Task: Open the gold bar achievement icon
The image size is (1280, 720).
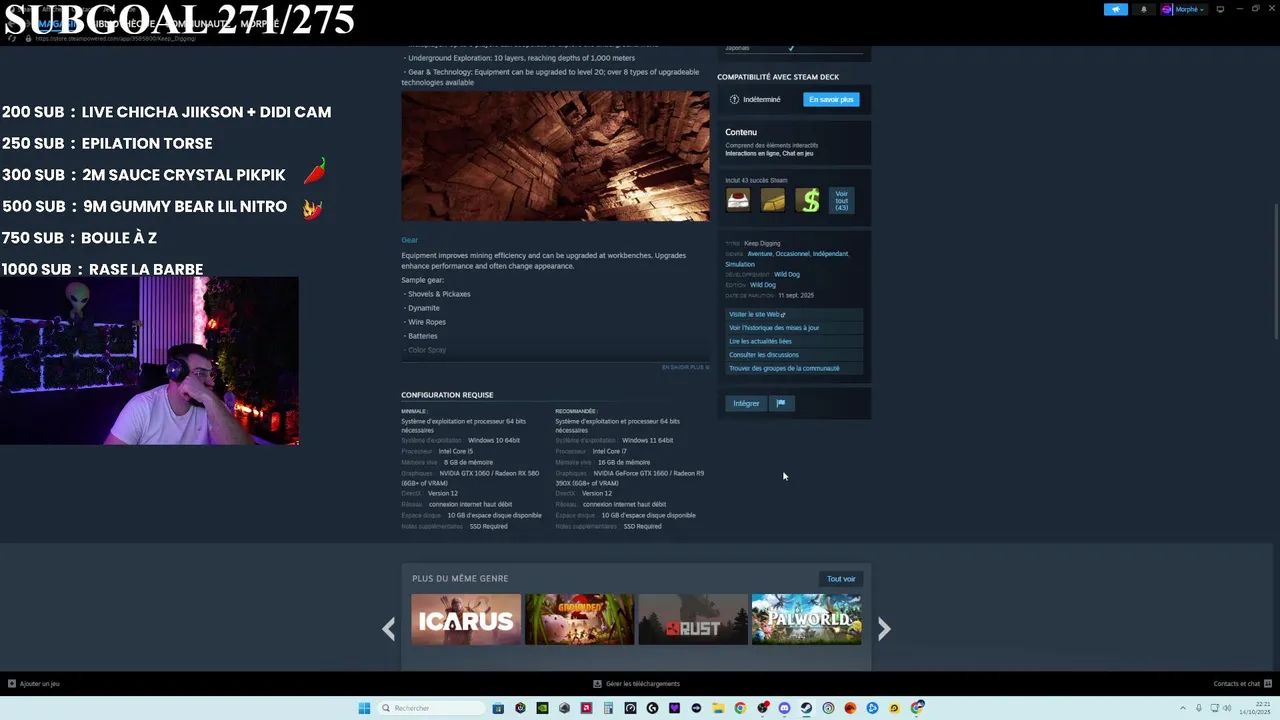Action: click(773, 200)
